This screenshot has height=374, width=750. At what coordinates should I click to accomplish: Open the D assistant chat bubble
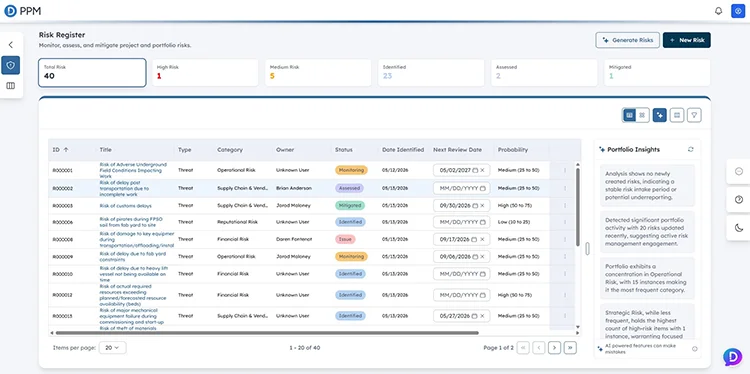coord(732,357)
